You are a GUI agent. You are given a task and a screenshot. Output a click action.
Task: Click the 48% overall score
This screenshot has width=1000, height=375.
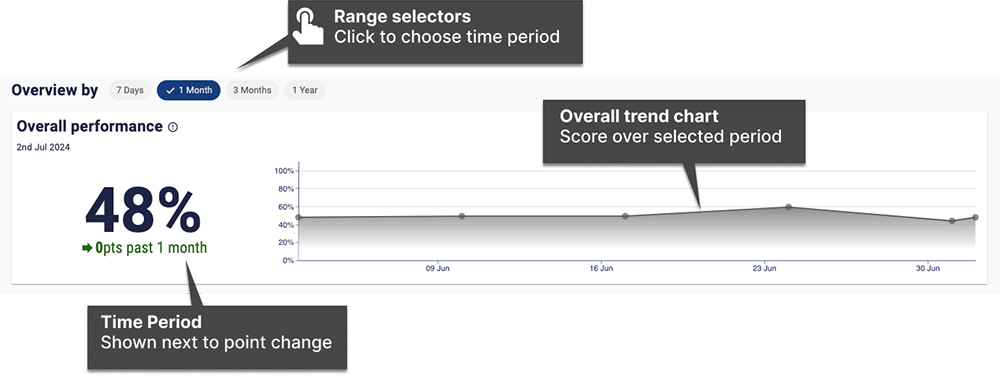tap(143, 210)
